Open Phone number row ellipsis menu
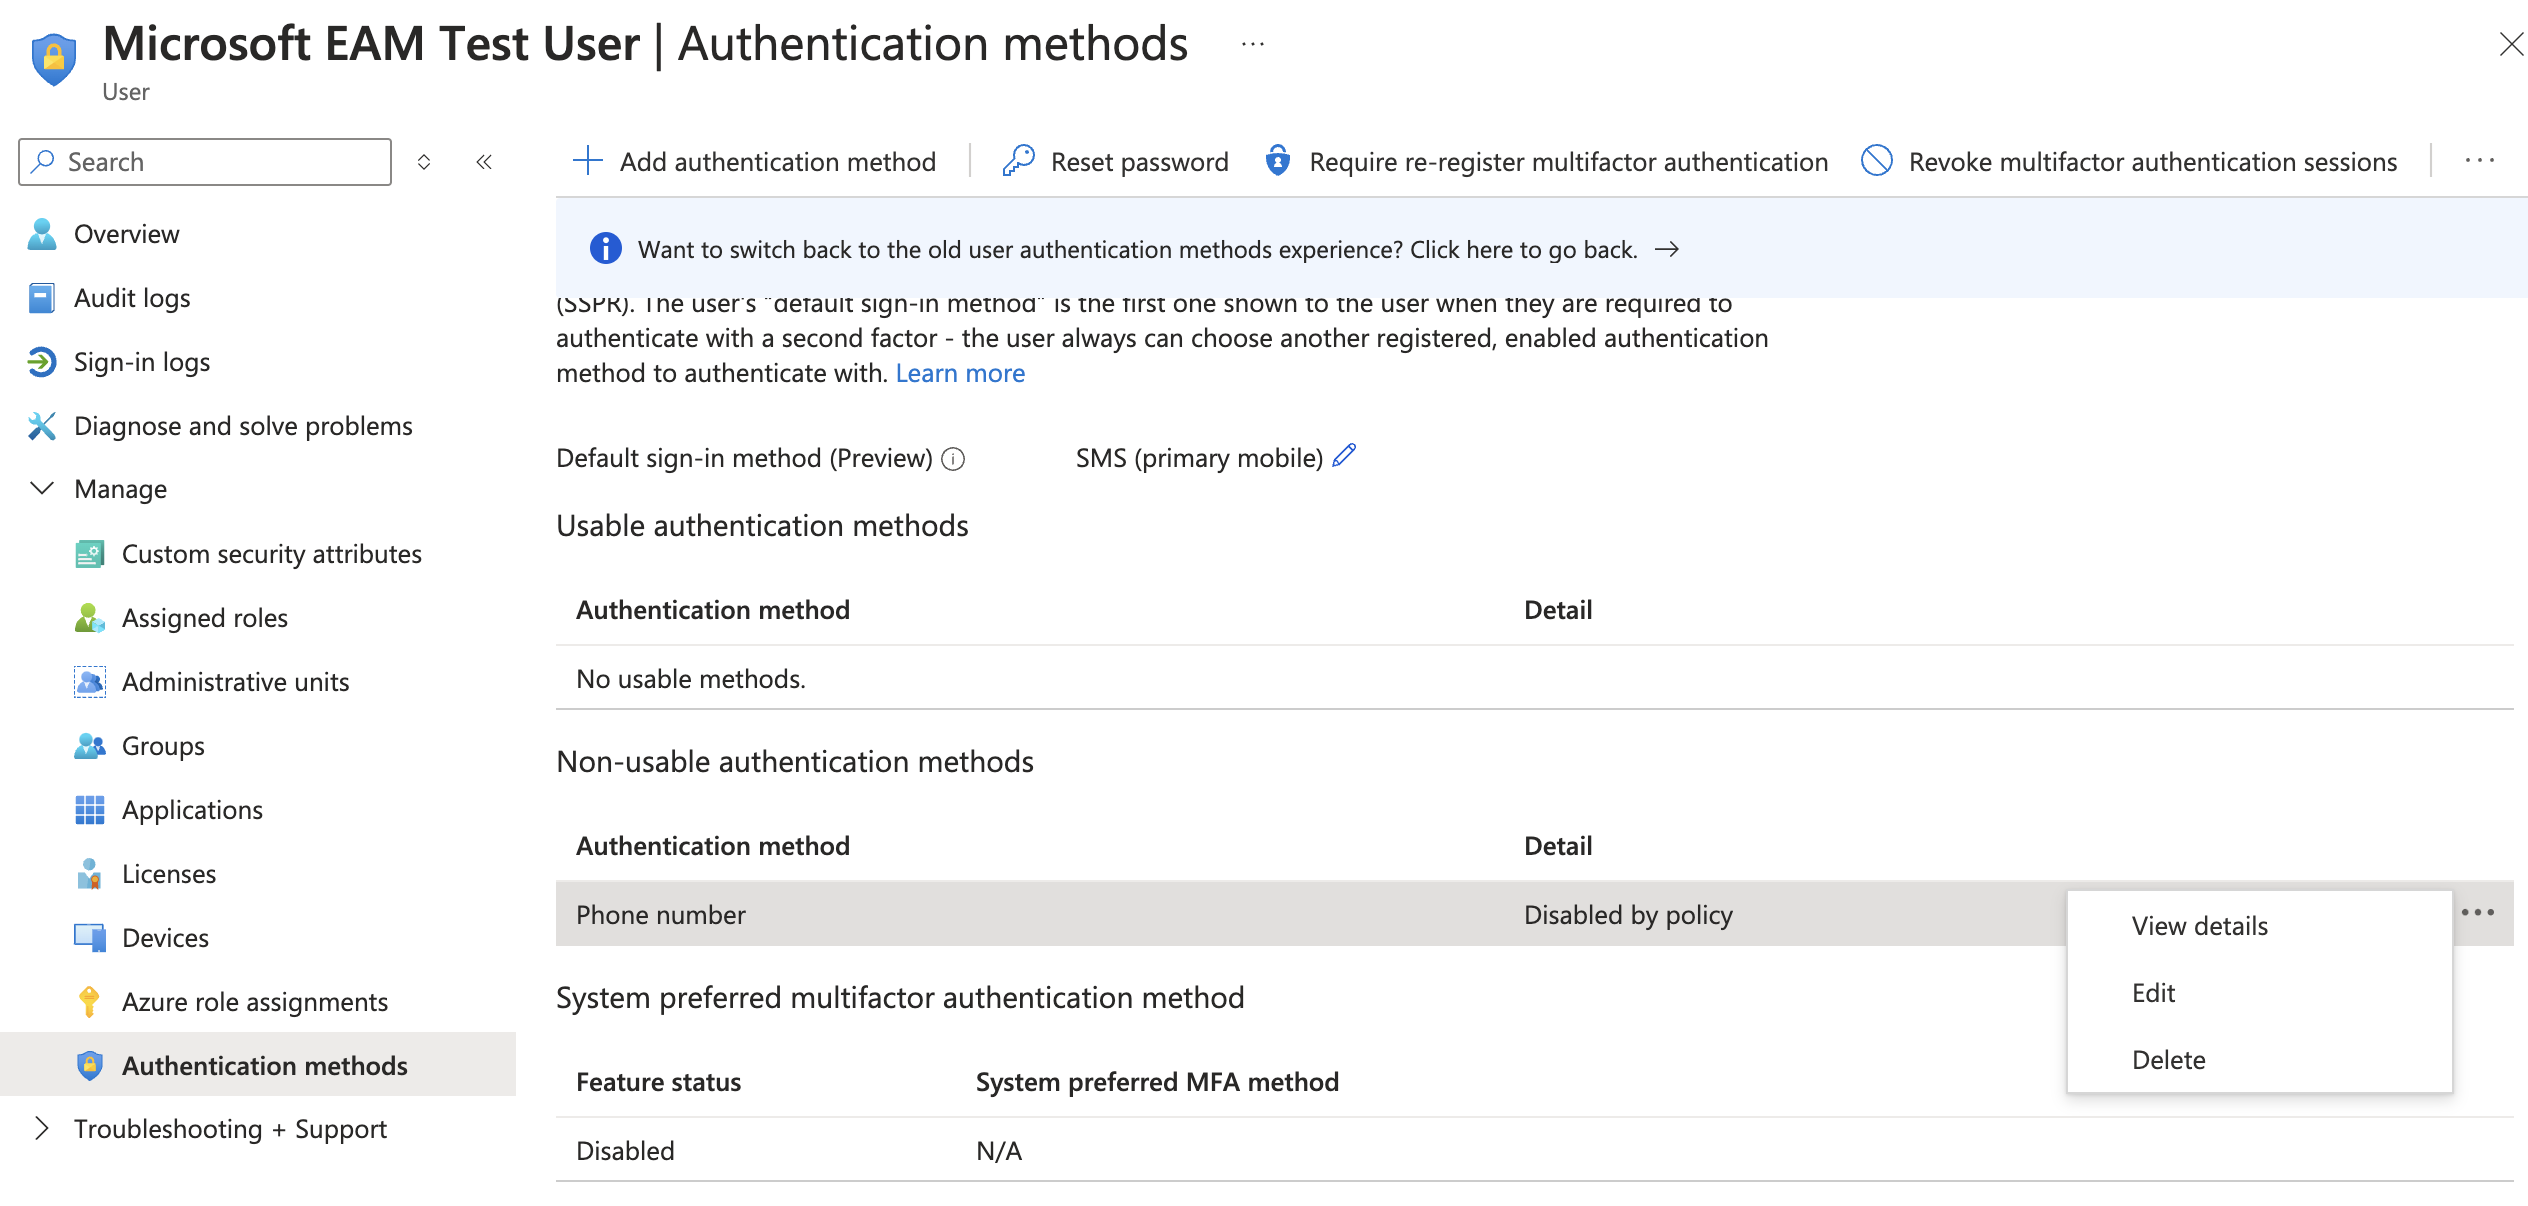2528x1206 pixels. click(x=2477, y=913)
